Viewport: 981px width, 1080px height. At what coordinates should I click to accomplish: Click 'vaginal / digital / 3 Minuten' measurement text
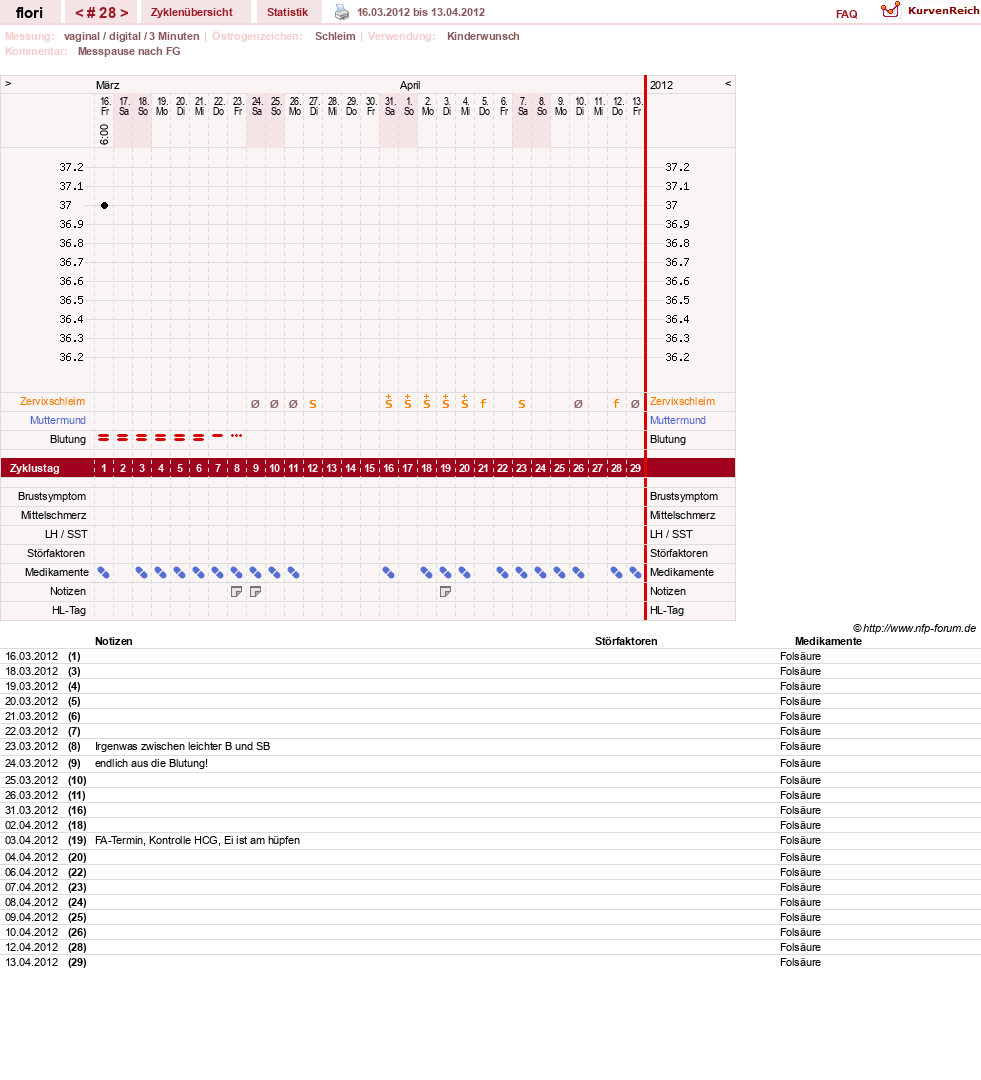click(132, 36)
